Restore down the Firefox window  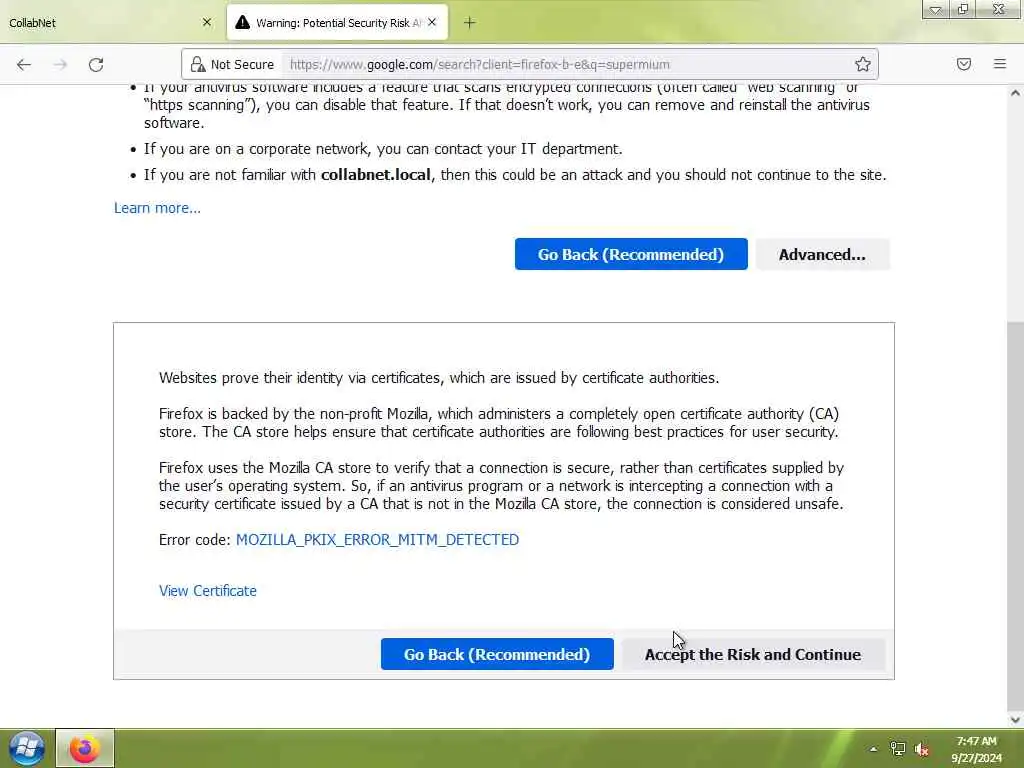pos(963,9)
